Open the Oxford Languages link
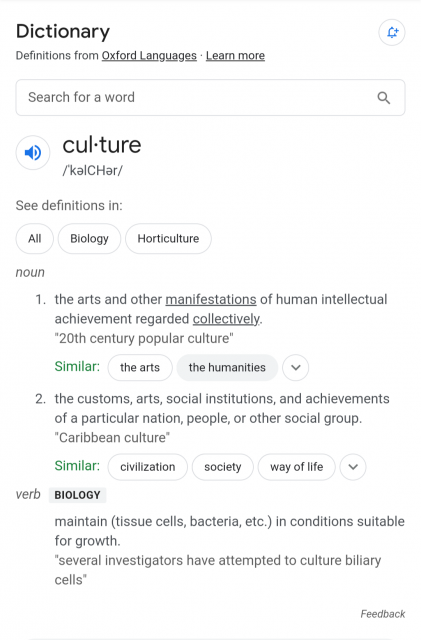Viewport: 421px width, 640px height. (149, 56)
